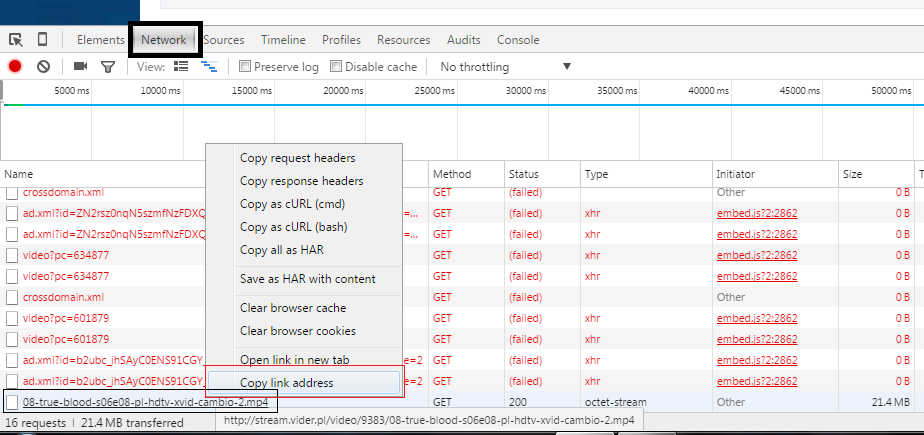Select the first ad.xml?id=ZN2rsz0nqN5 request
Screen dimensions: 924x435
coord(114,213)
